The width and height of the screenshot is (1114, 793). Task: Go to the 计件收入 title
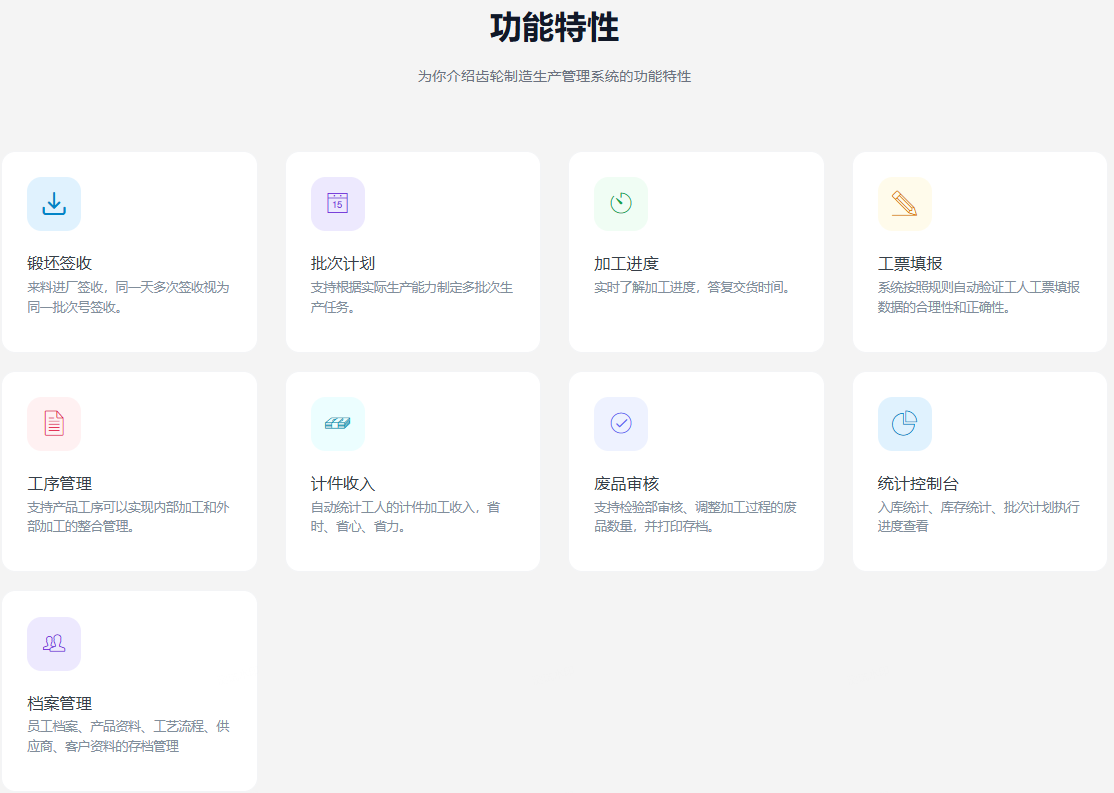click(343, 484)
